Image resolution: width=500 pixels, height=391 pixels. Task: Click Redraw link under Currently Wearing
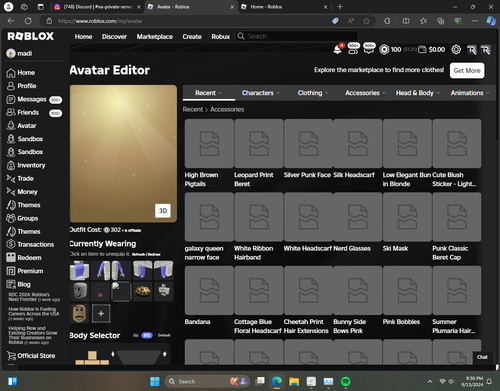click(154, 254)
